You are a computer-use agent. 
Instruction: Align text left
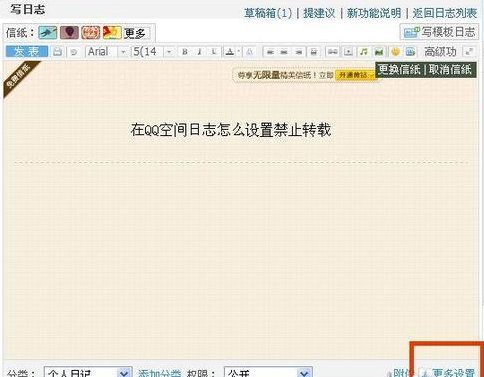click(x=270, y=52)
